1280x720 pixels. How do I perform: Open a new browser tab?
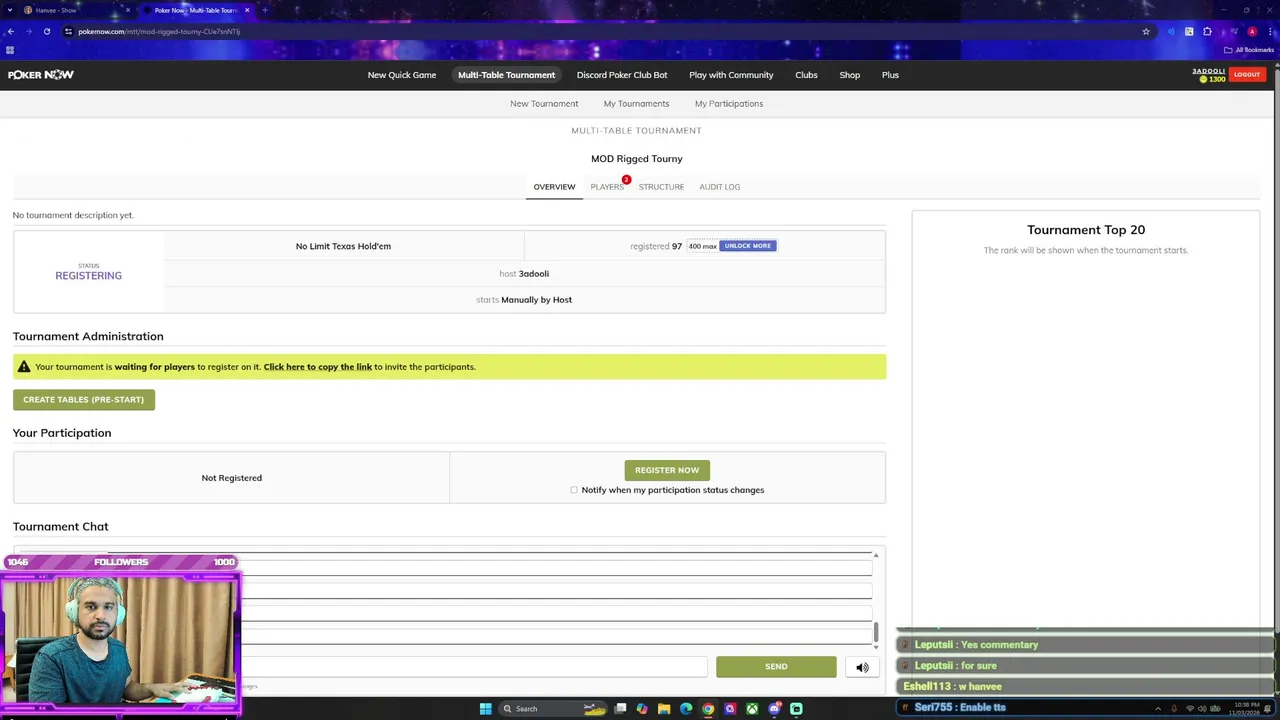[265, 10]
